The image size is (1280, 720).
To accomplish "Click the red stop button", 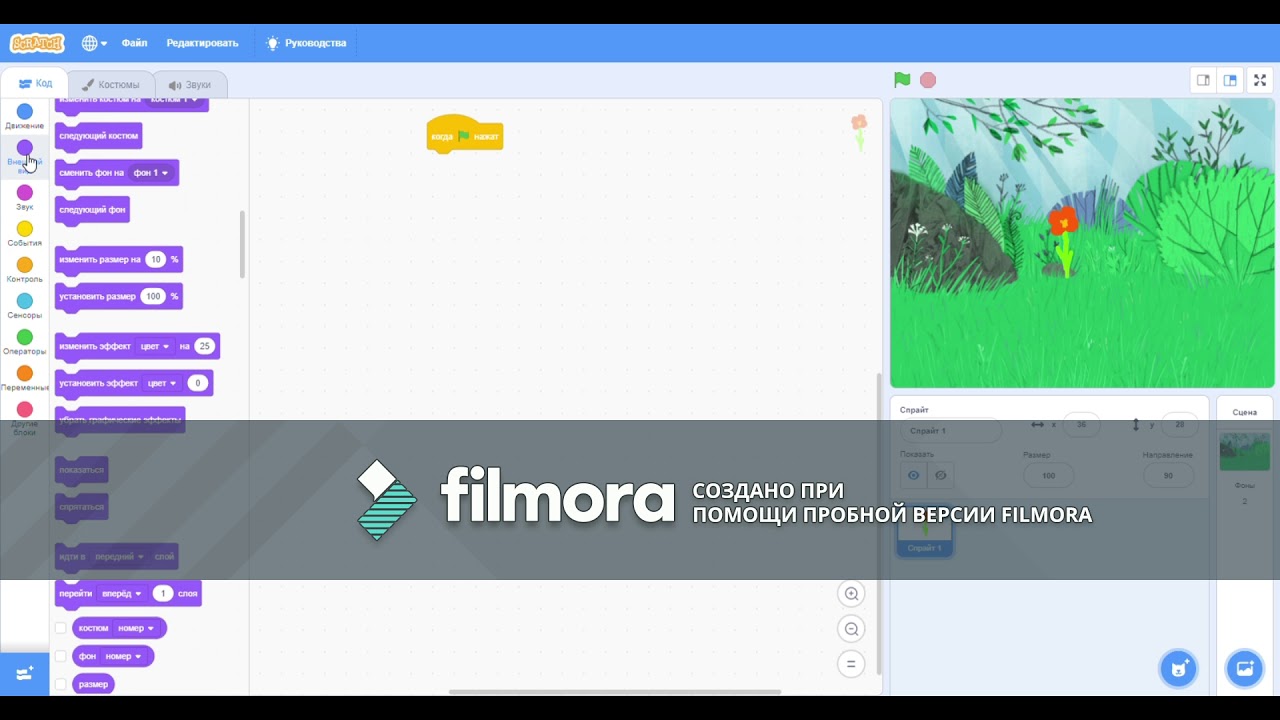I will point(928,80).
